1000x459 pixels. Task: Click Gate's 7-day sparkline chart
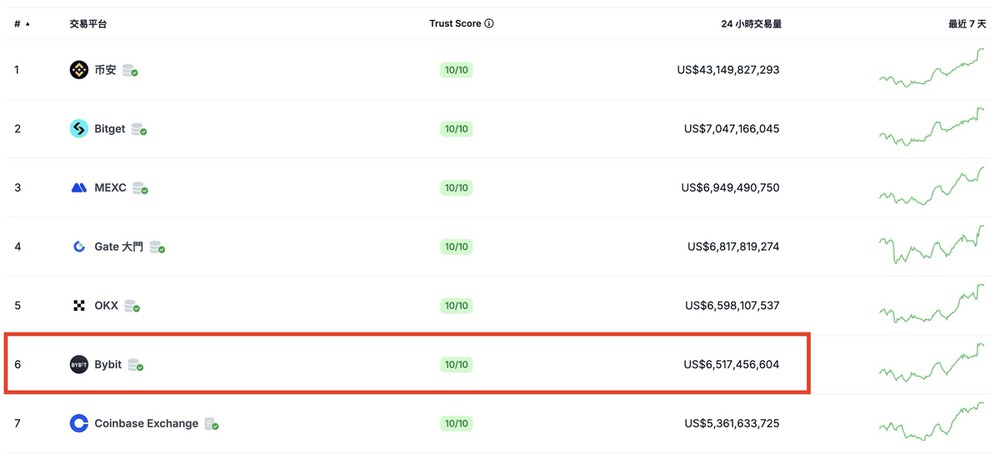click(x=931, y=245)
